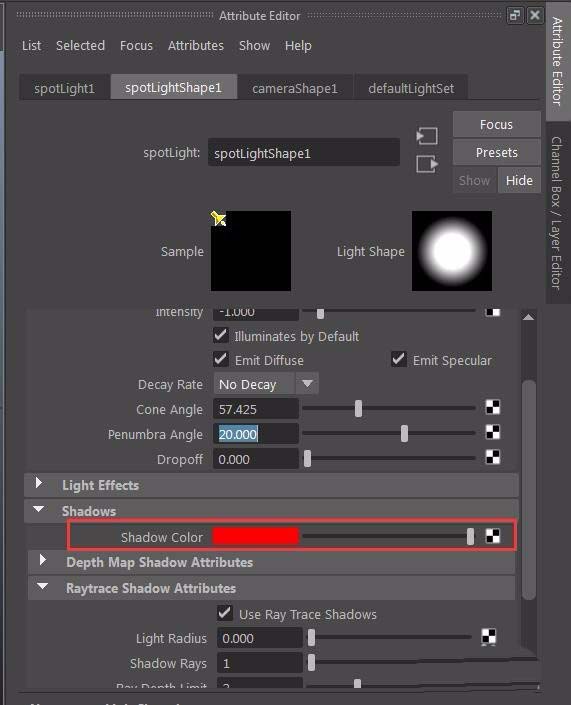Click the Penumbra Angle slider handle
This screenshot has width=571, height=705.
coord(404,433)
